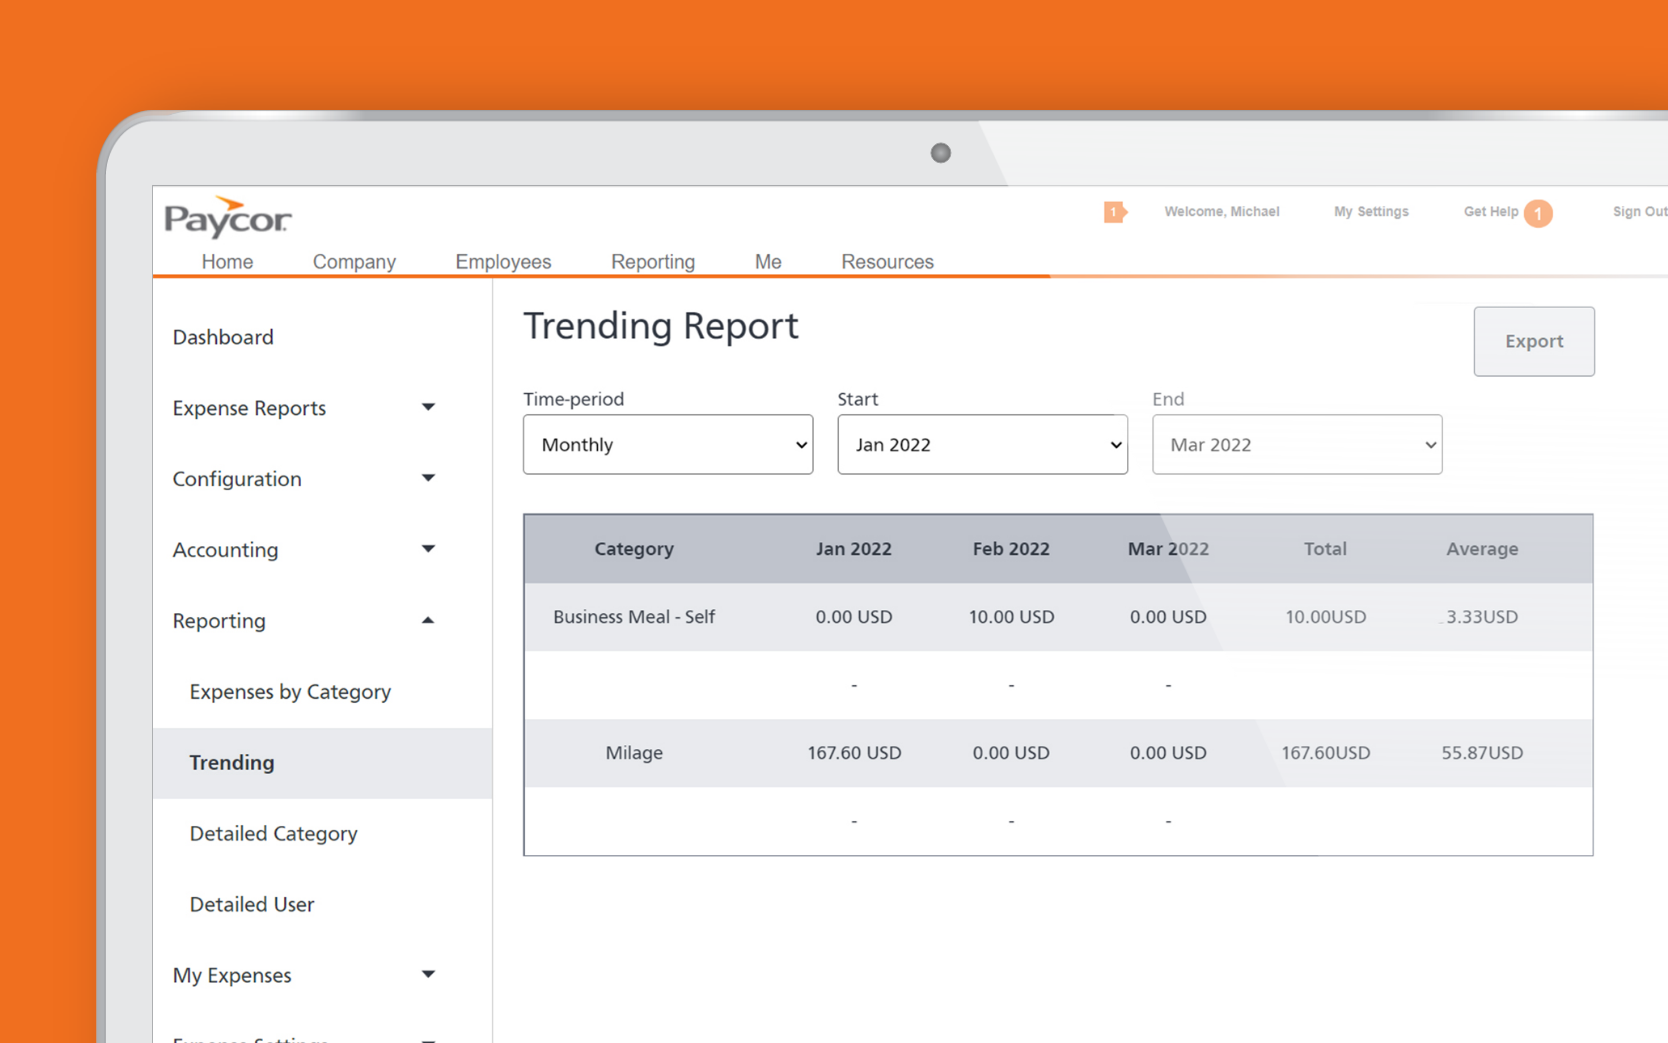Click the Average column header
The image size is (1668, 1043).
pyautogui.click(x=1482, y=548)
